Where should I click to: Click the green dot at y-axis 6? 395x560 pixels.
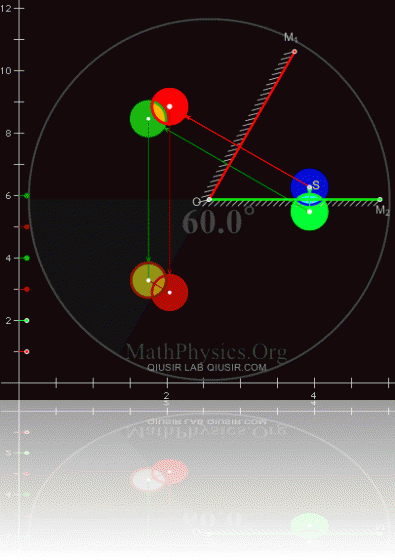click(x=27, y=196)
